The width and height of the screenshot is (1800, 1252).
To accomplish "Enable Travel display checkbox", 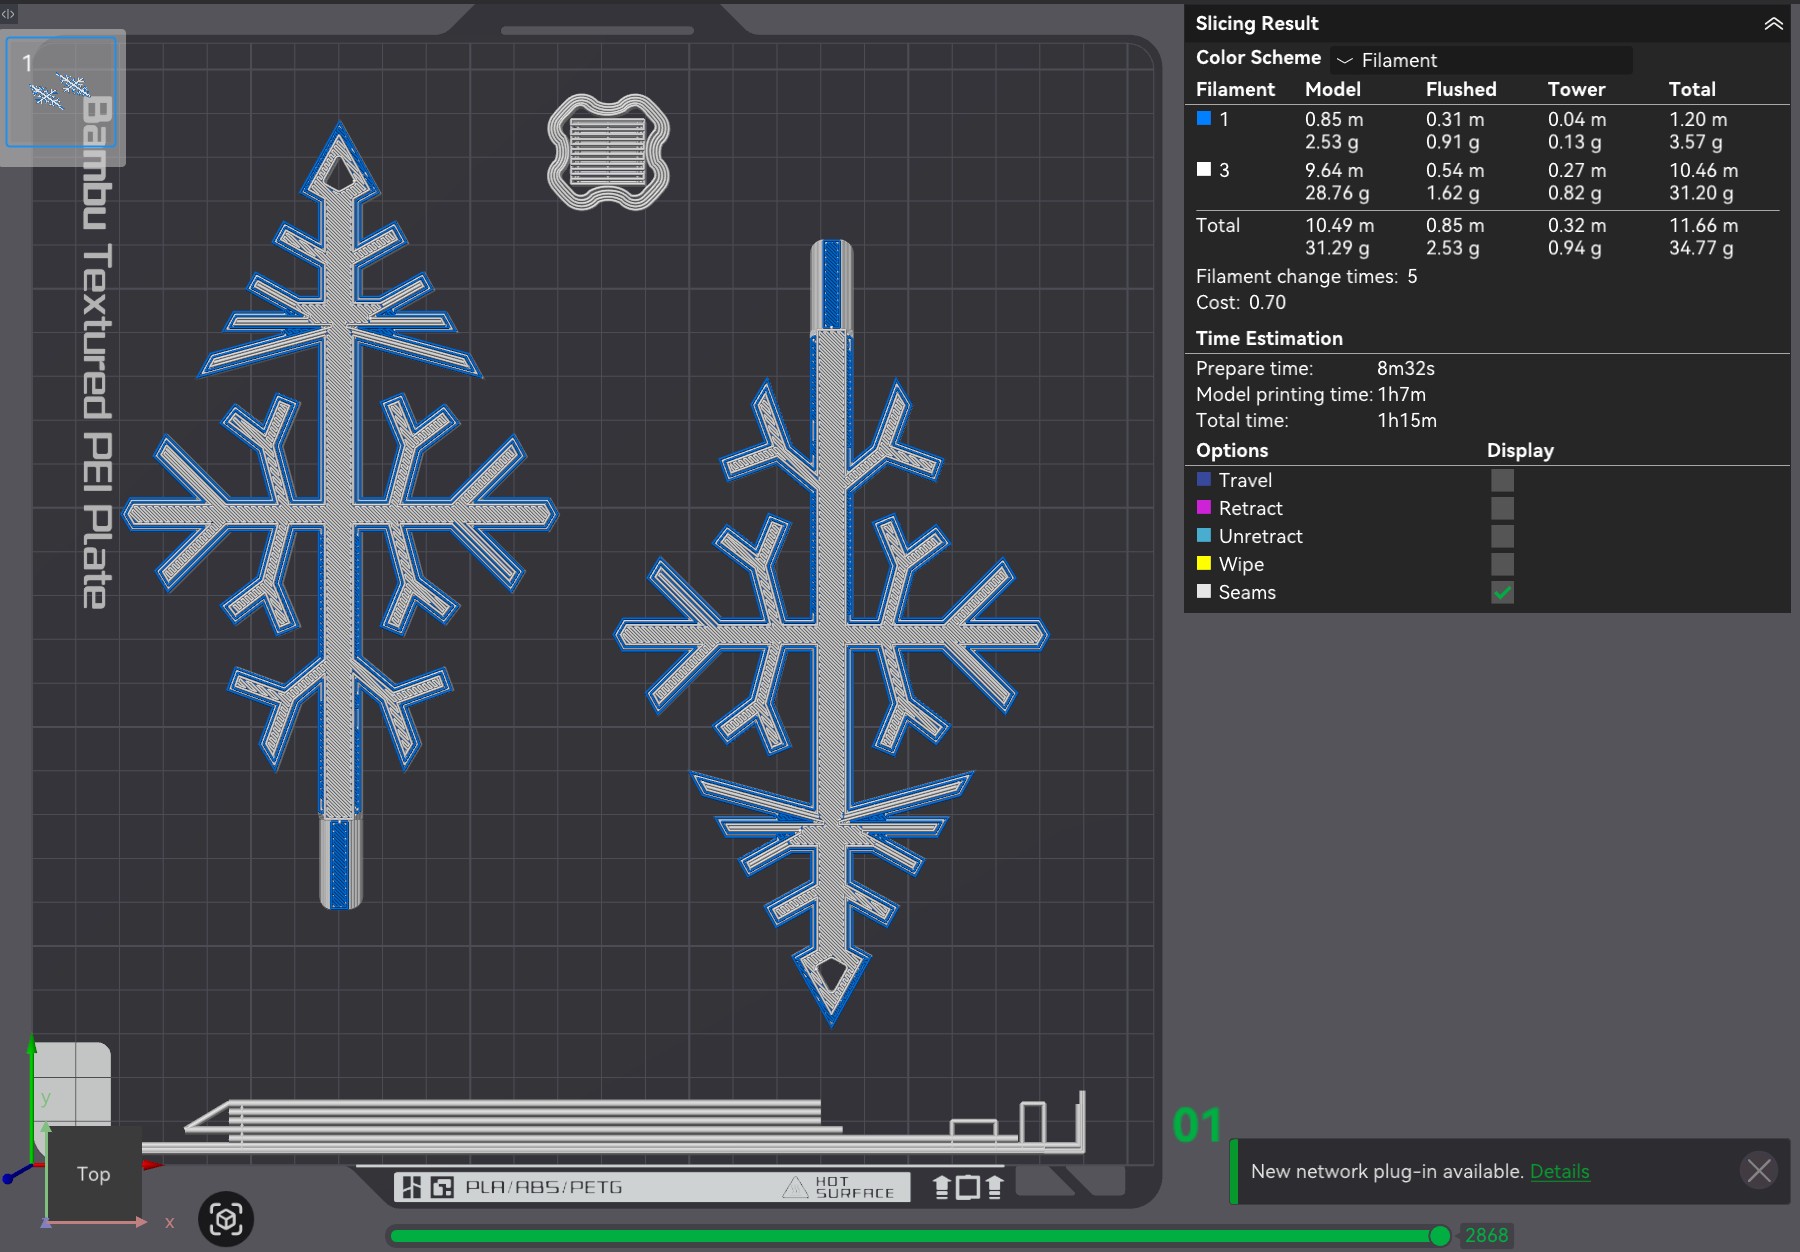I will [x=1502, y=480].
